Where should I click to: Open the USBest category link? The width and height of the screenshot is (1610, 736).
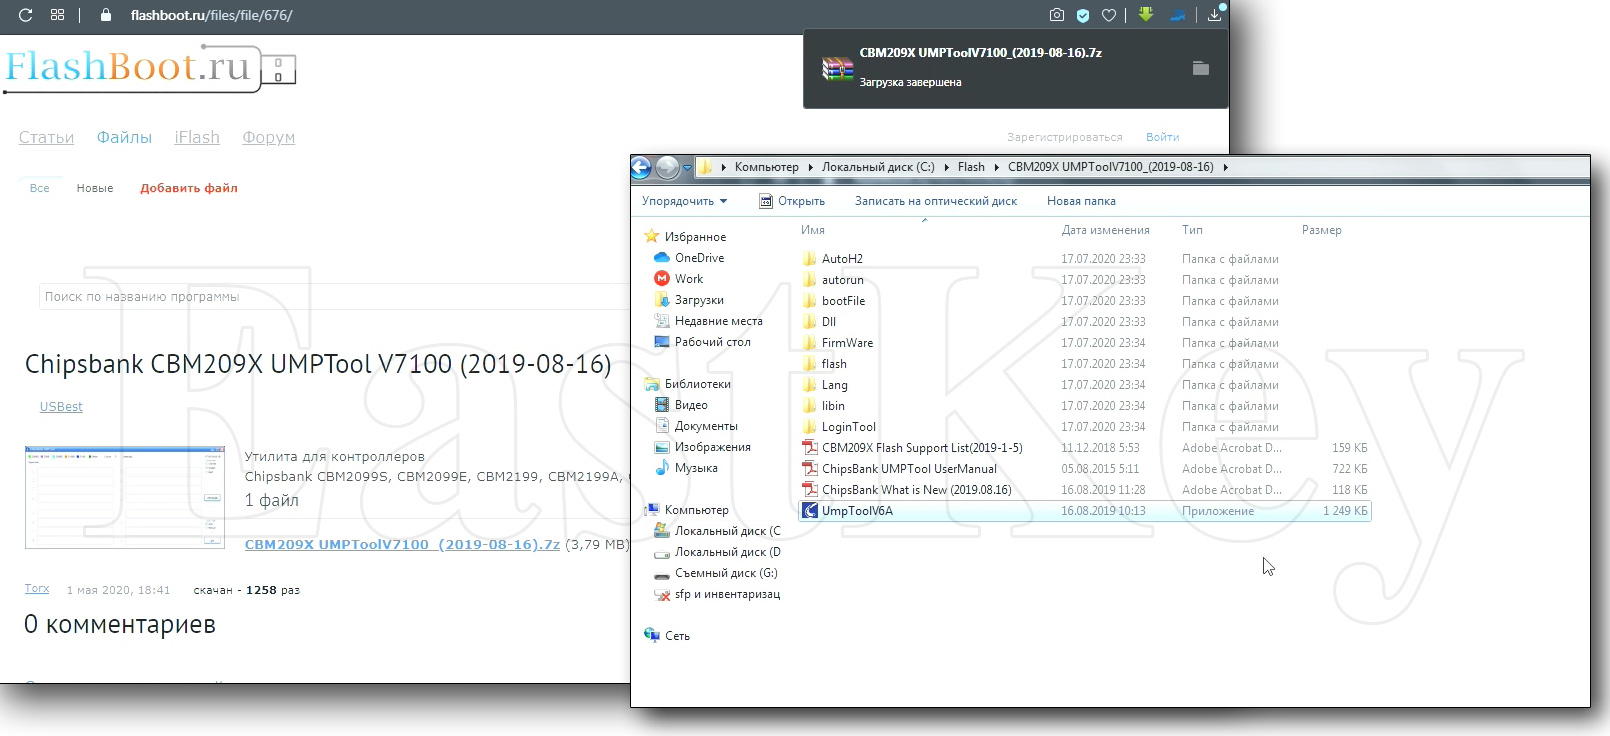point(61,407)
